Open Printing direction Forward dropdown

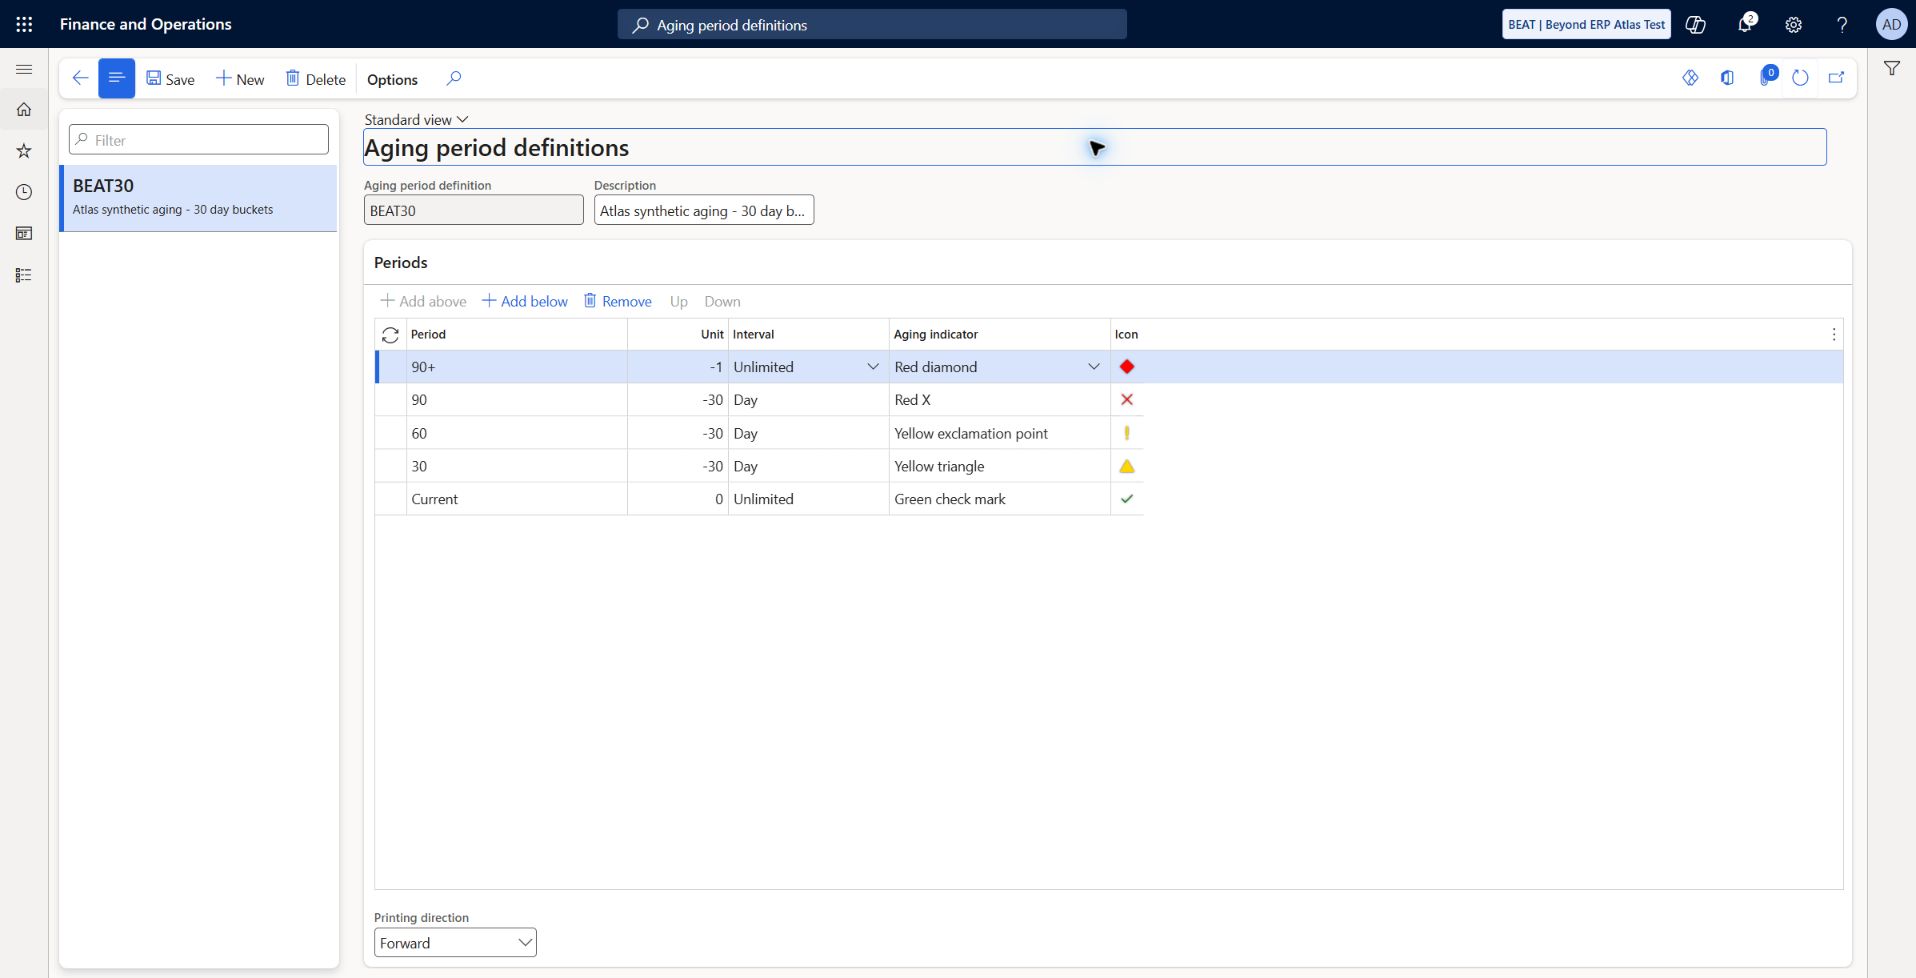pyautogui.click(x=455, y=943)
